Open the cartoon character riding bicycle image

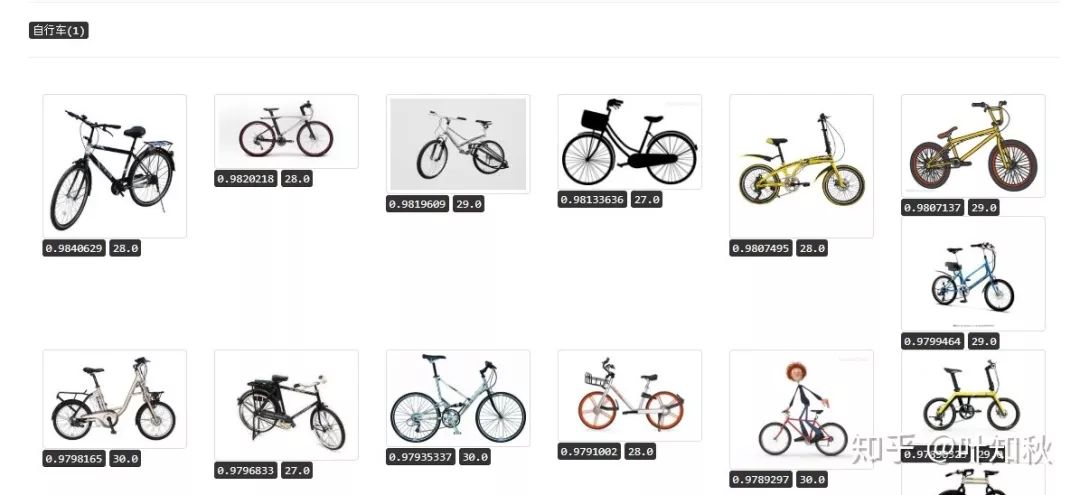point(801,409)
